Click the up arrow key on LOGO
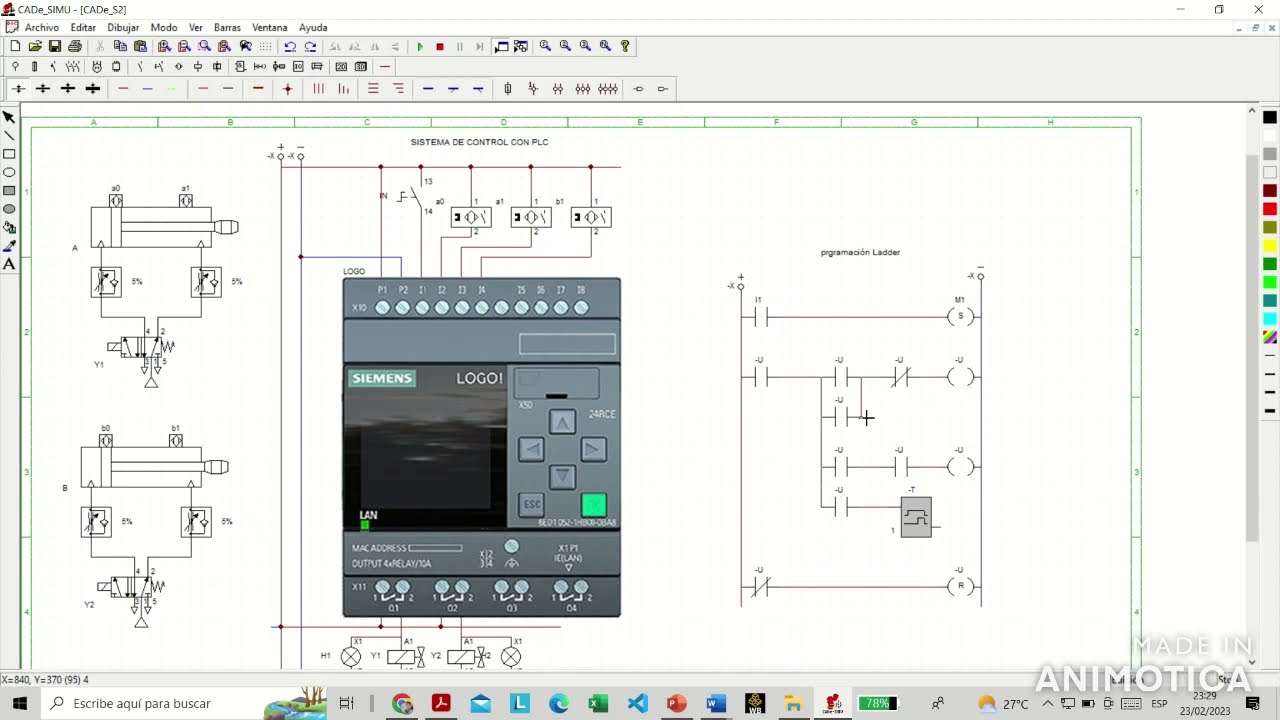 pyautogui.click(x=563, y=423)
